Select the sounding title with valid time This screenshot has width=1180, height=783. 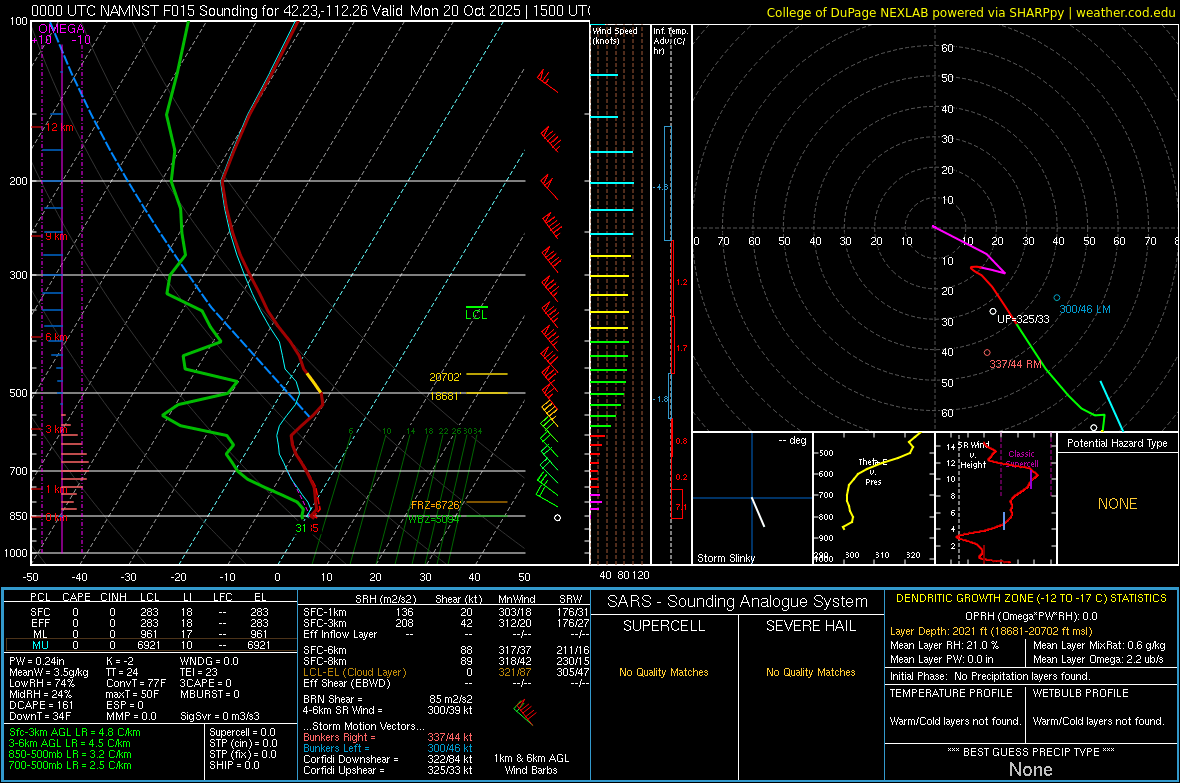pos(310,11)
